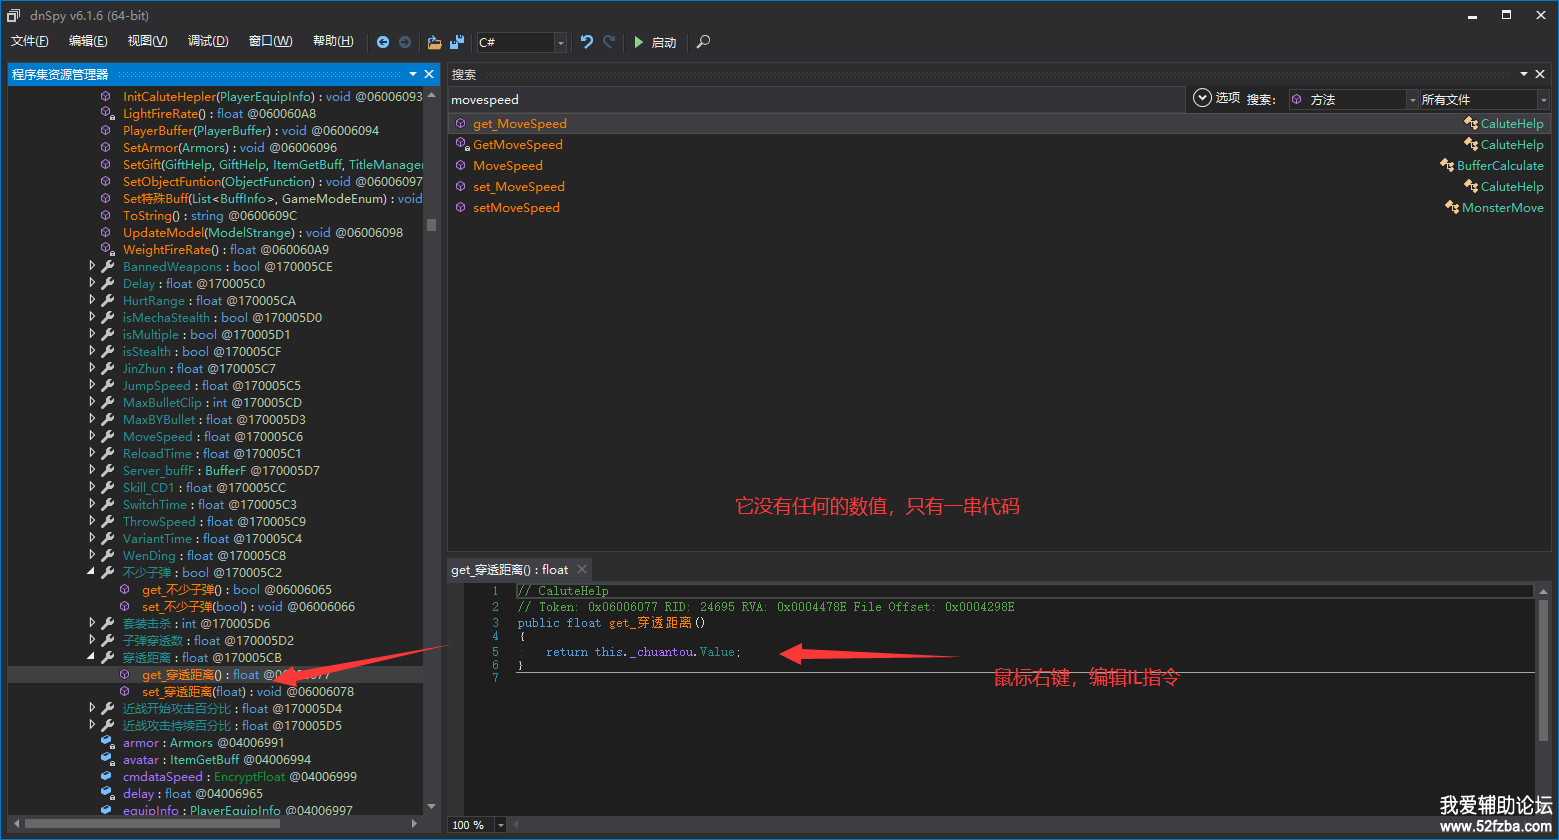This screenshot has width=1559, height=840.
Task: Open the 程序集资源管理器 panel options arrow
Action: (x=413, y=74)
